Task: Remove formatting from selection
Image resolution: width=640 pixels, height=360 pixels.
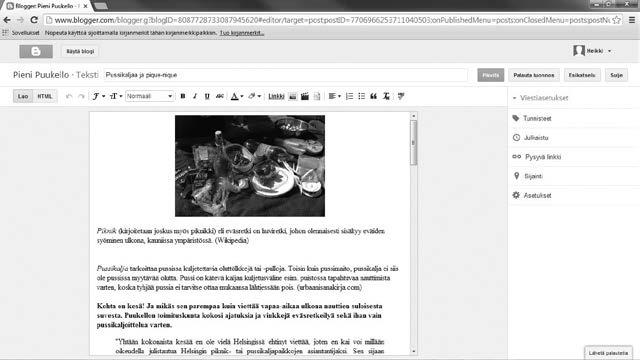Action: [386, 96]
